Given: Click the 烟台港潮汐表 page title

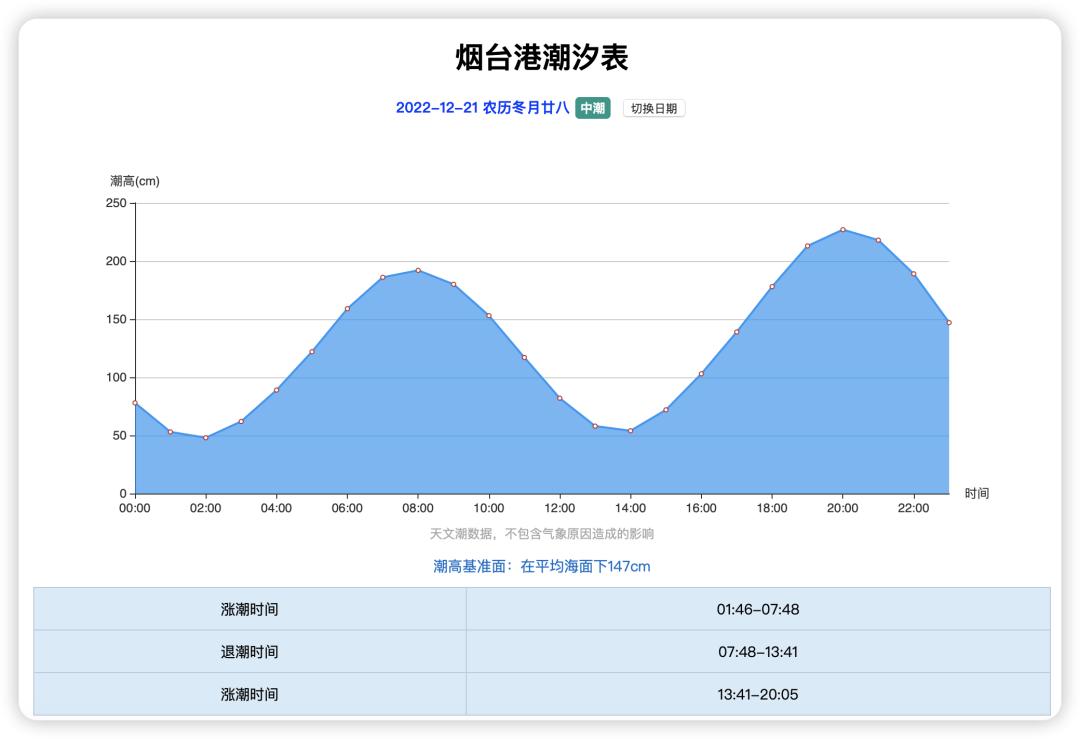Looking at the screenshot, I should 540,58.
